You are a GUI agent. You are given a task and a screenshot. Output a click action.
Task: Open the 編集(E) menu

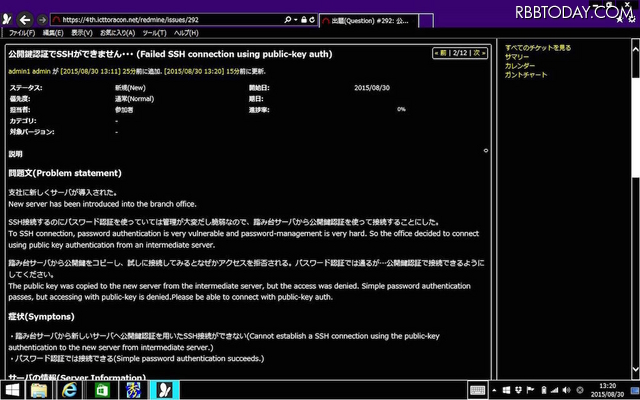tap(53, 33)
